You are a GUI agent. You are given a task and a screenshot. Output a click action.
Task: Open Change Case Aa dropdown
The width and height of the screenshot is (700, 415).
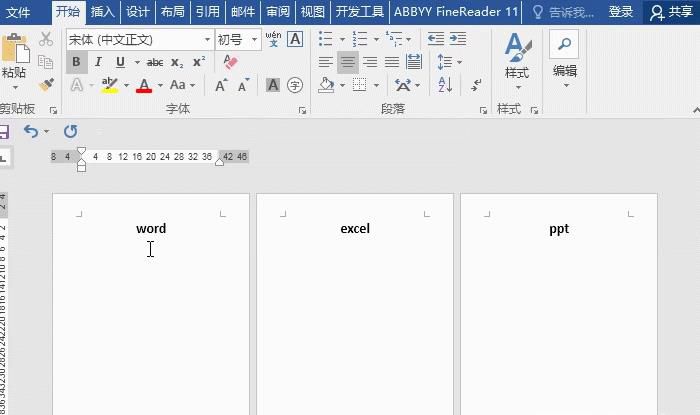pos(183,85)
